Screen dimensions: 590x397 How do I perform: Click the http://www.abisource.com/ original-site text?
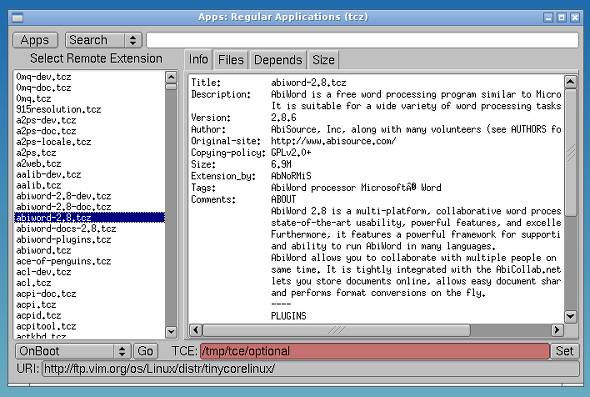coord(333,141)
